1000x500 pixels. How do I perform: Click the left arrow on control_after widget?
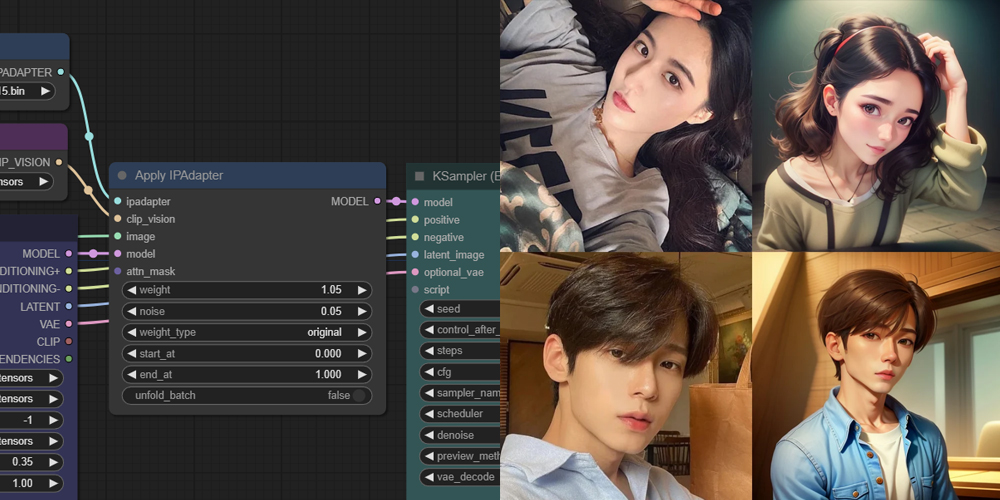(x=429, y=330)
